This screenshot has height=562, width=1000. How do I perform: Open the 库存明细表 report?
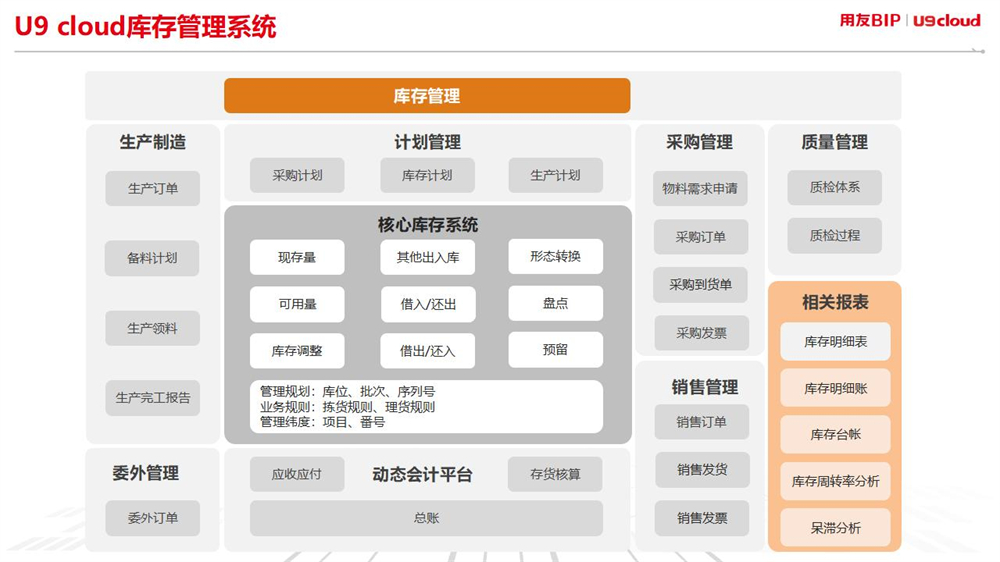tap(835, 341)
